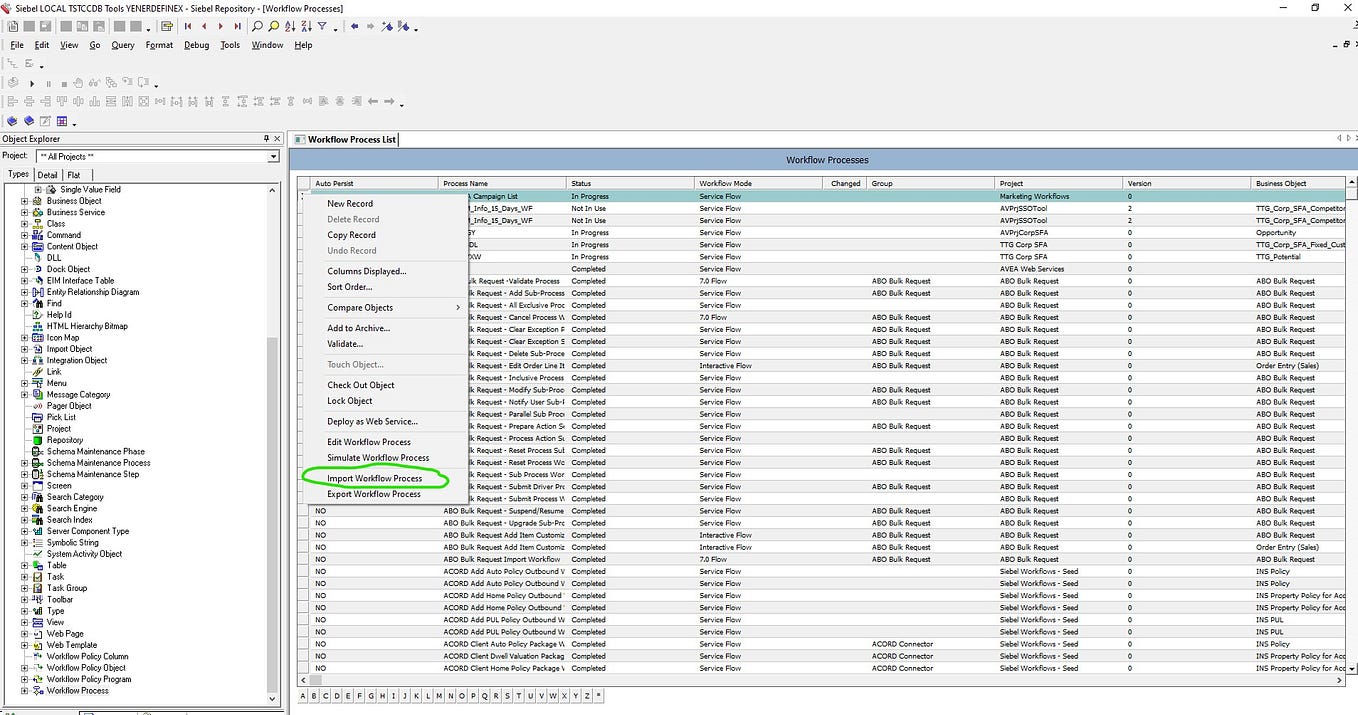Click the First Record navigation arrow
The width and height of the screenshot is (1358, 715).
188,27
